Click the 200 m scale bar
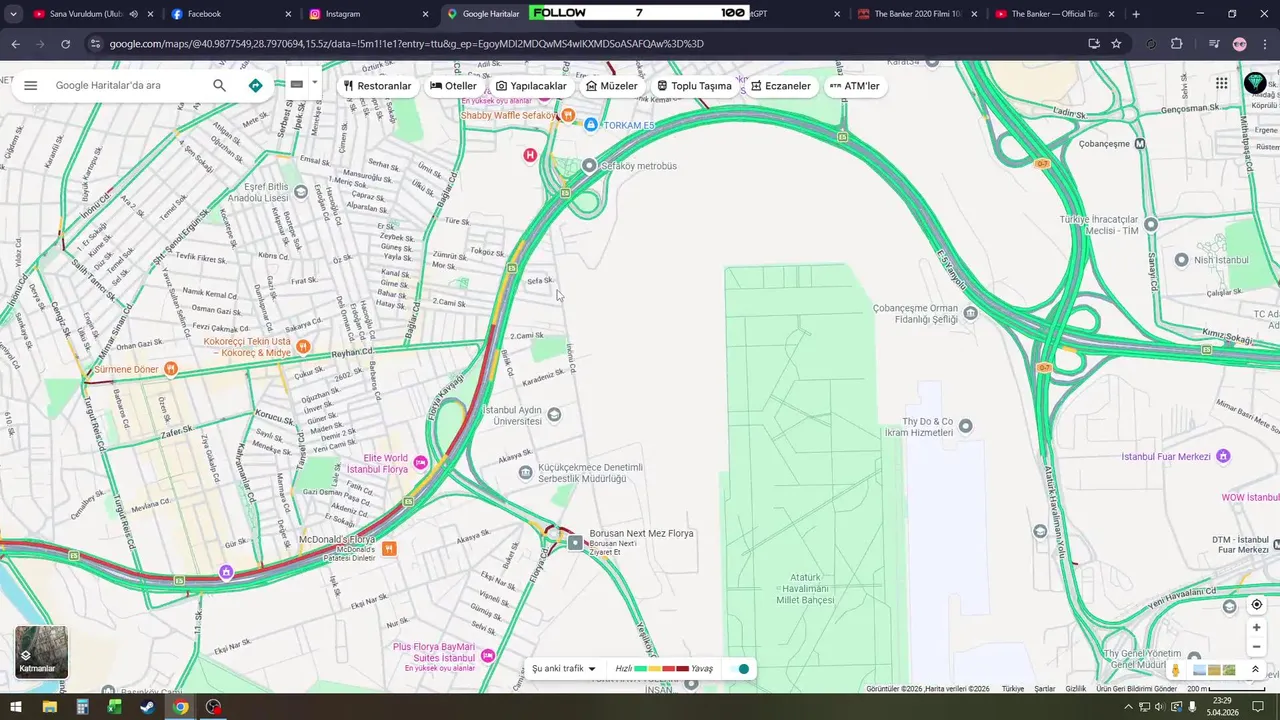This screenshot has height=720, width=1280. 1226,689
